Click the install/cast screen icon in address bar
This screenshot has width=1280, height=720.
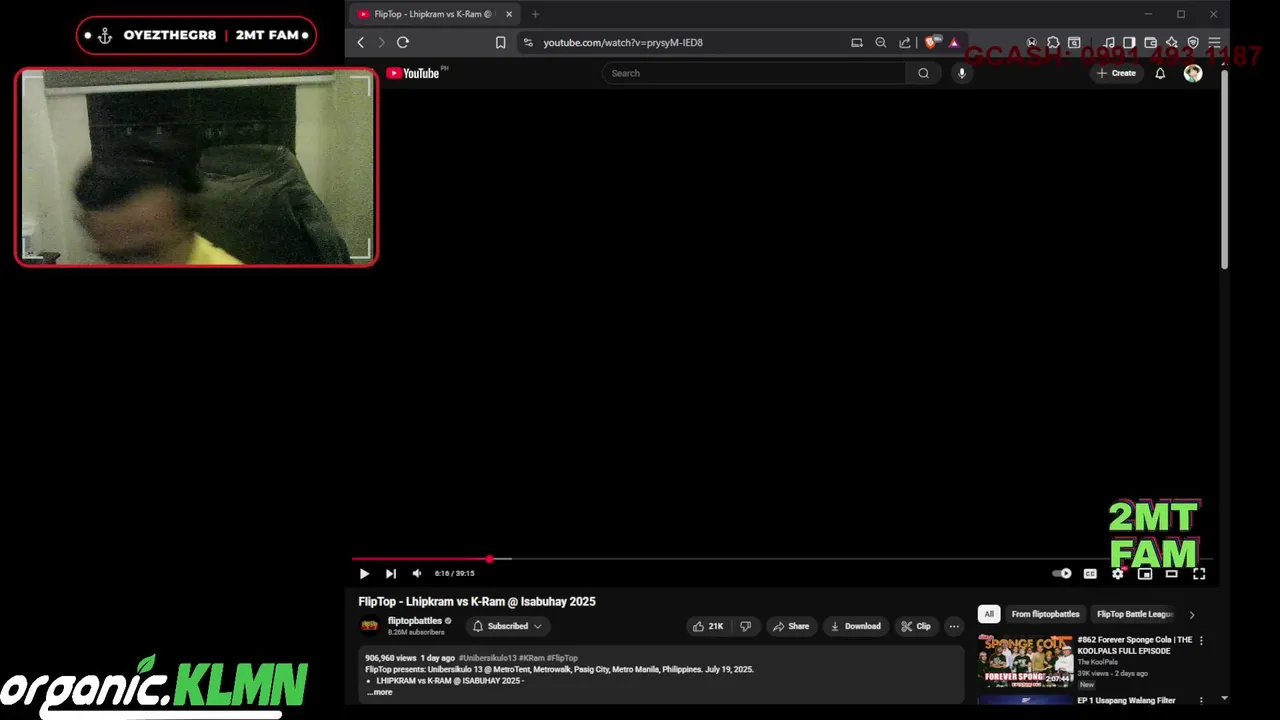[857, 42]
